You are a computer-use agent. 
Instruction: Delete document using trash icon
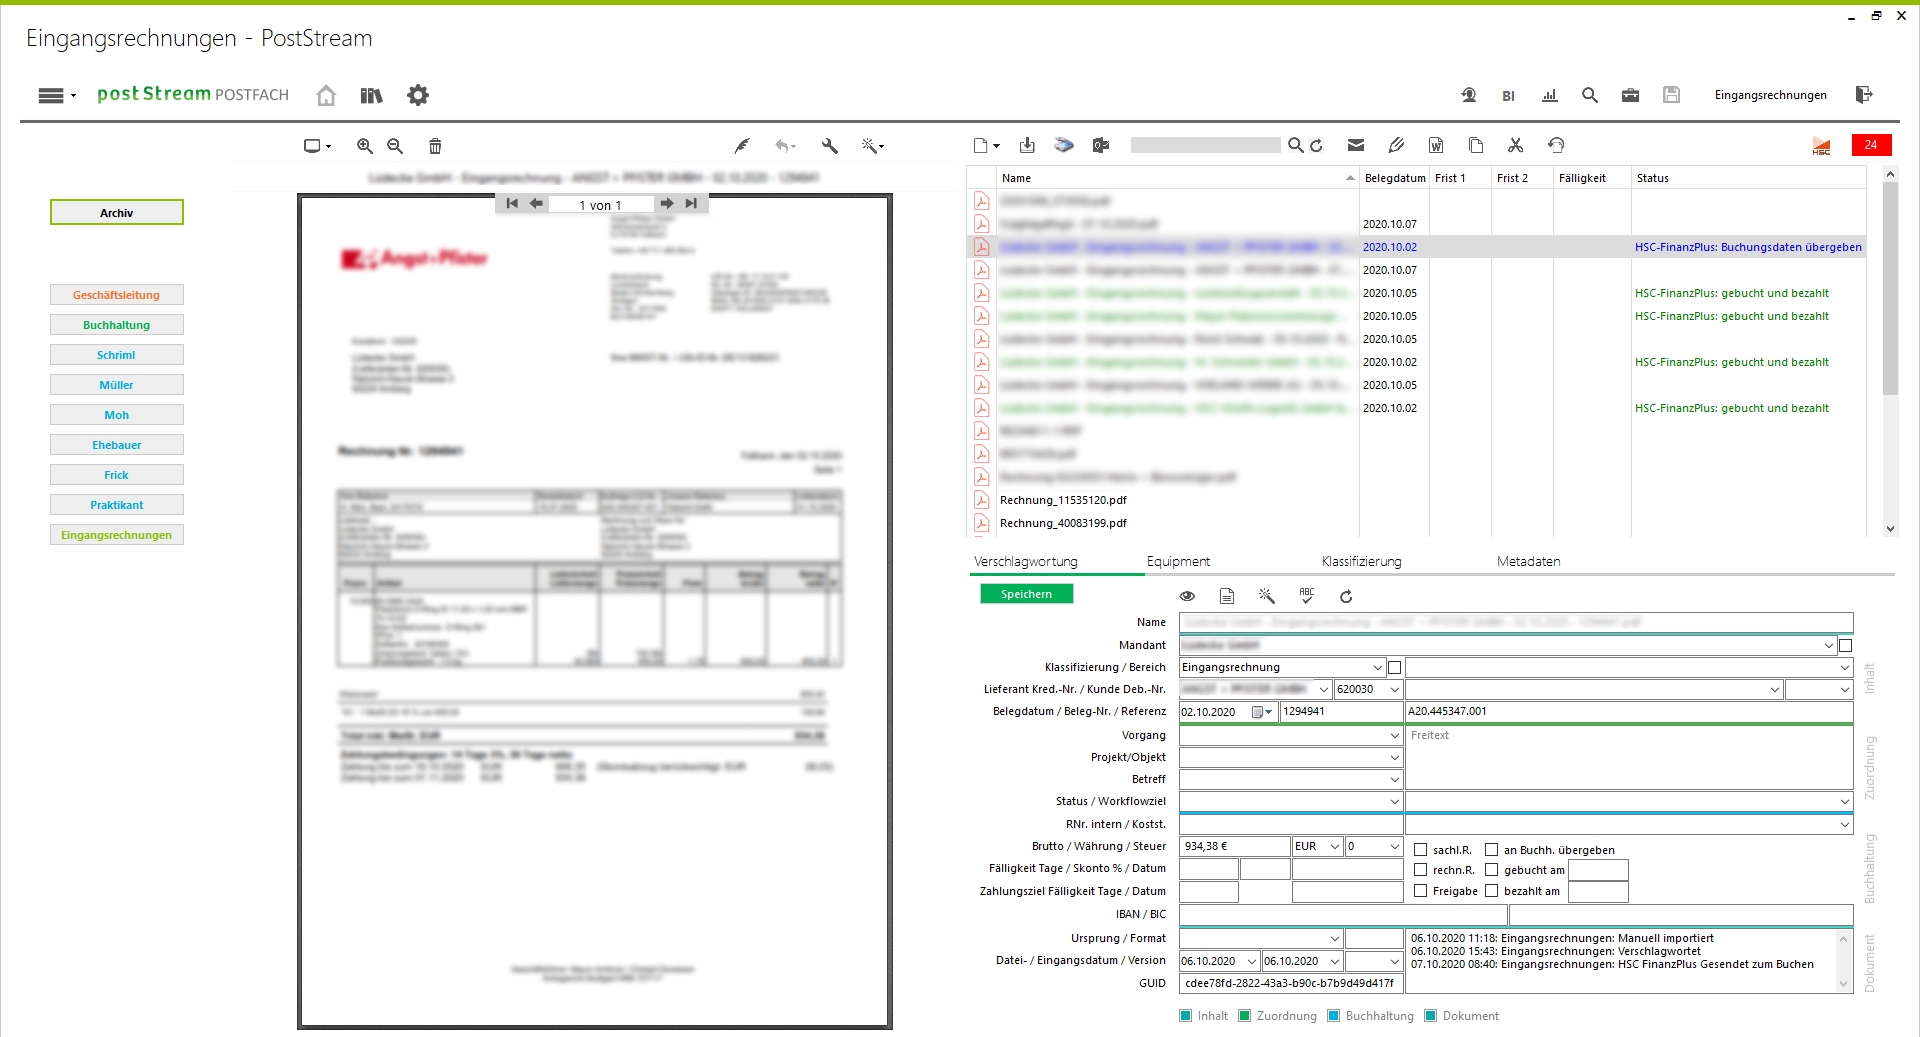click(x=435, y=146)
